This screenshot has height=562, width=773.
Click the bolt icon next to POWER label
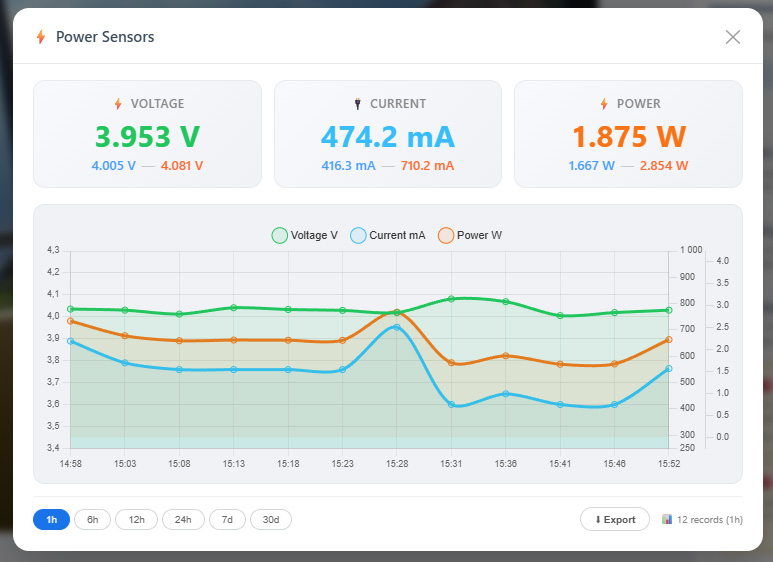pos(604,104)
